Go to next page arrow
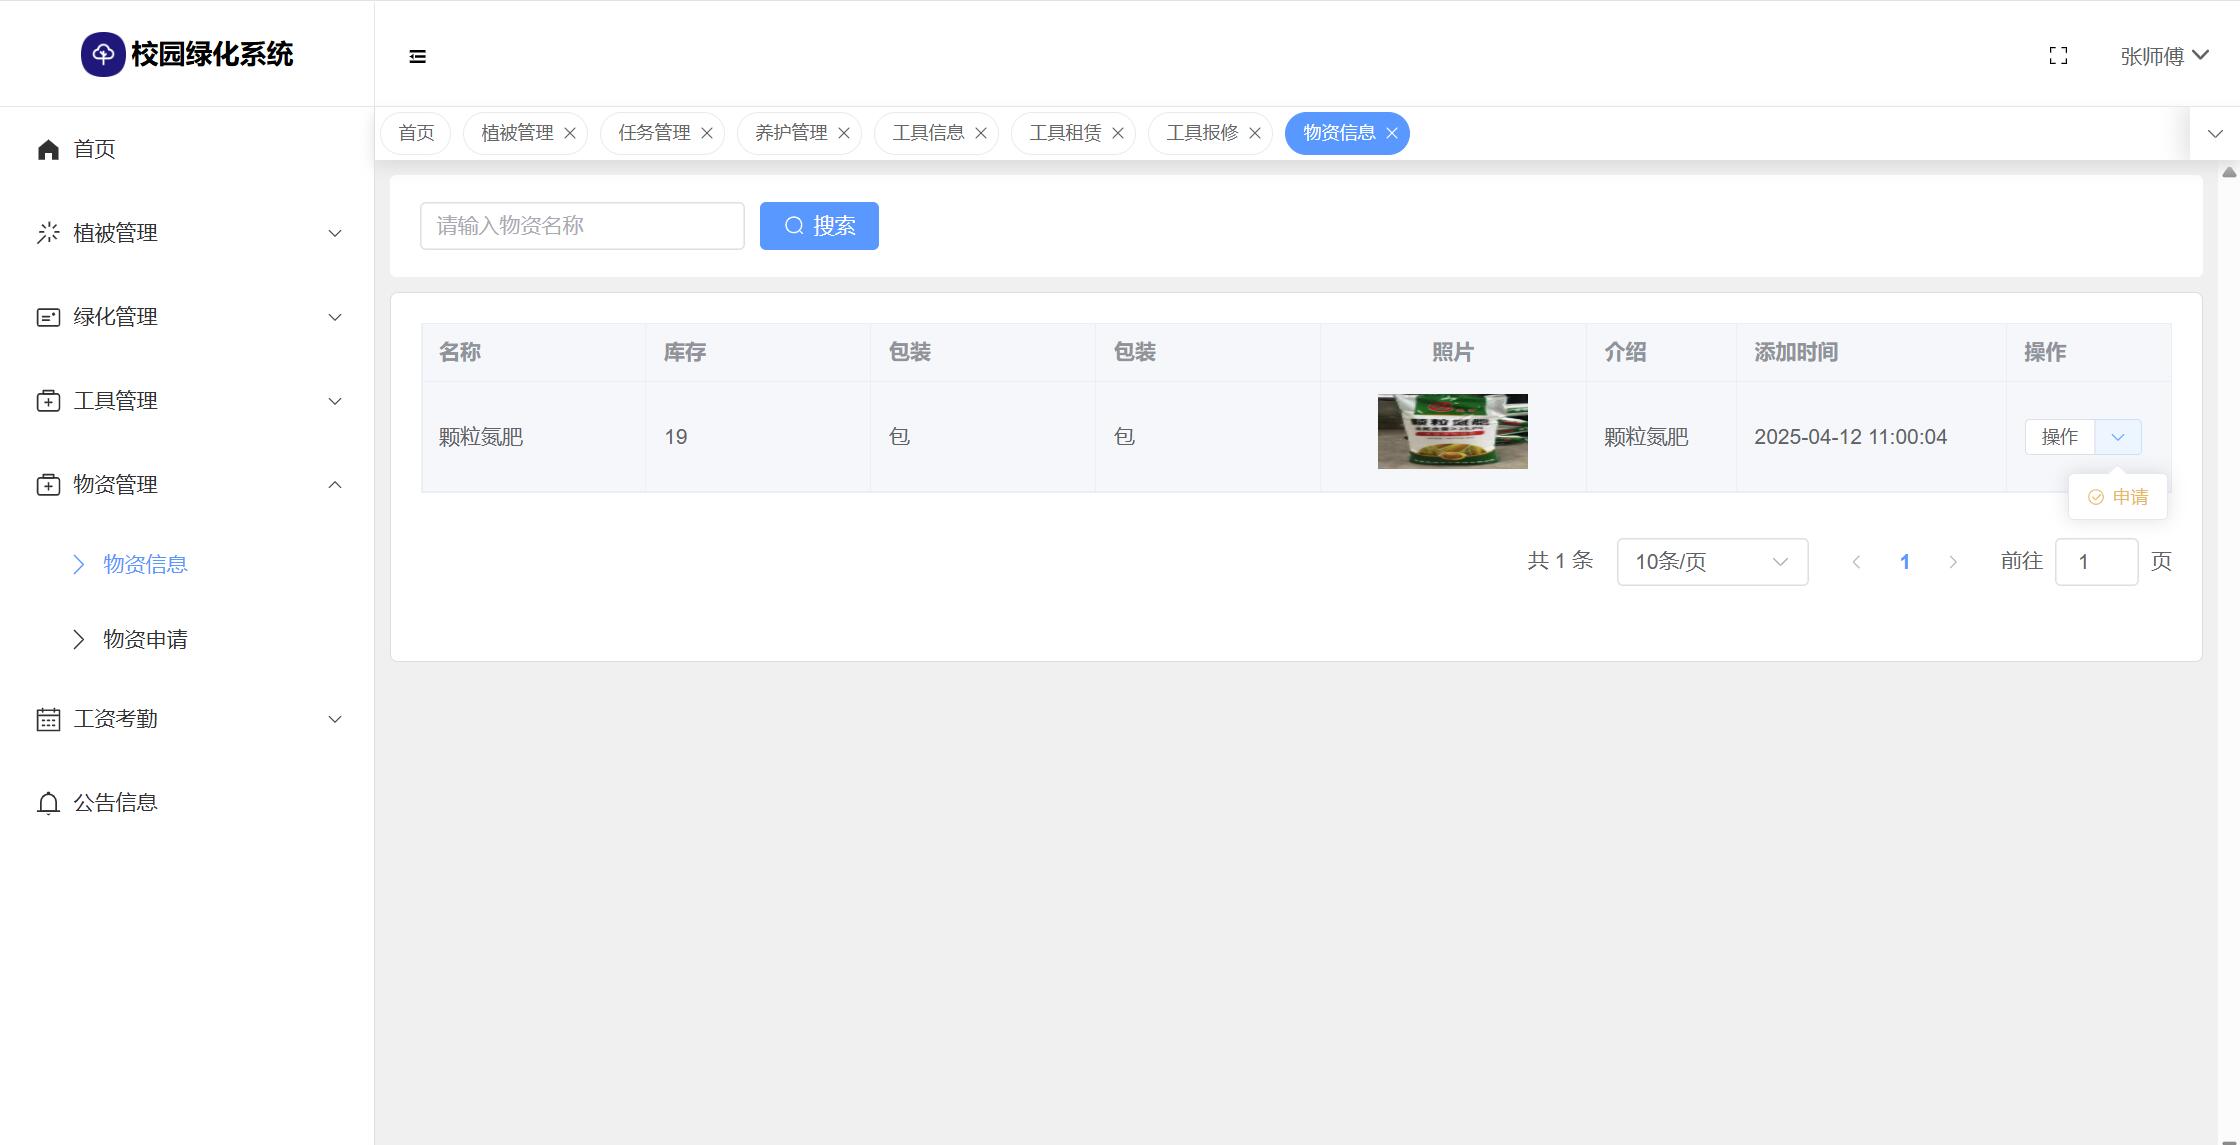The height and width of the screenshot is (1145, 2240). pos(1953,562)
